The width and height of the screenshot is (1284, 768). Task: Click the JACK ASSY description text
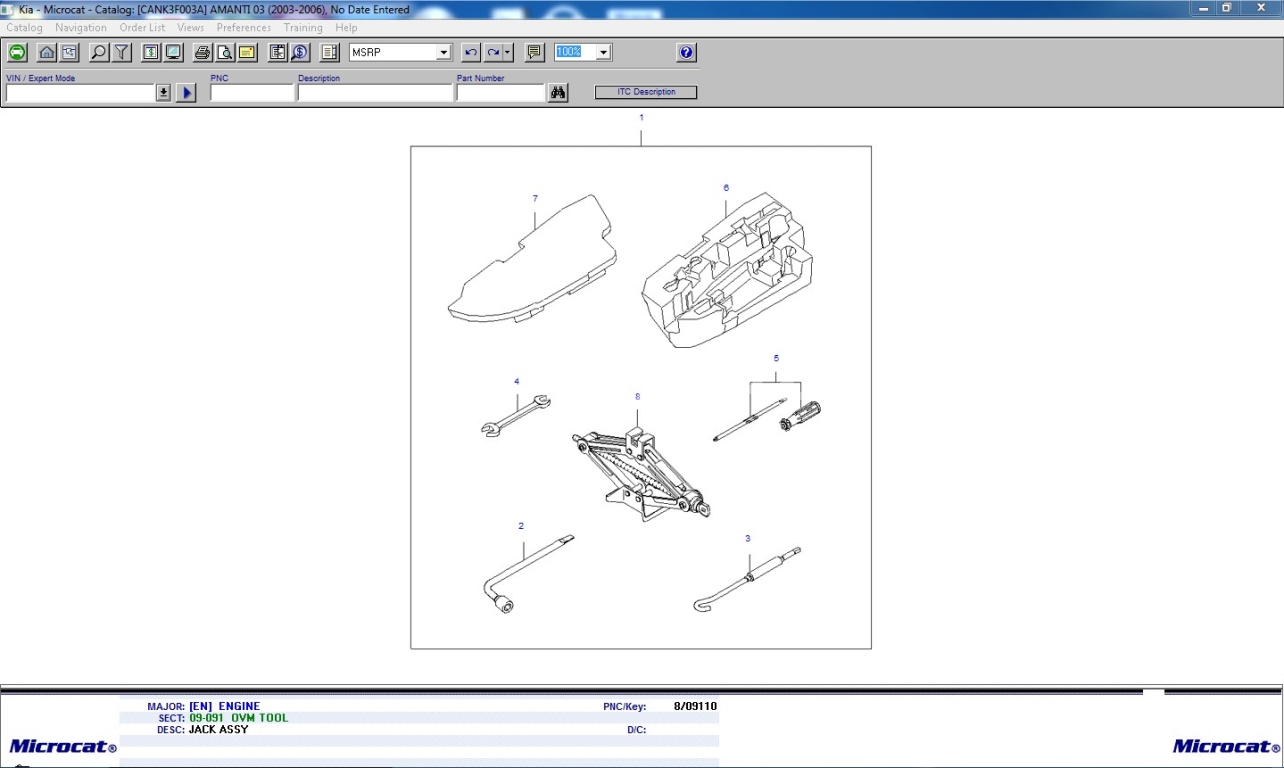tap(218, 729)
